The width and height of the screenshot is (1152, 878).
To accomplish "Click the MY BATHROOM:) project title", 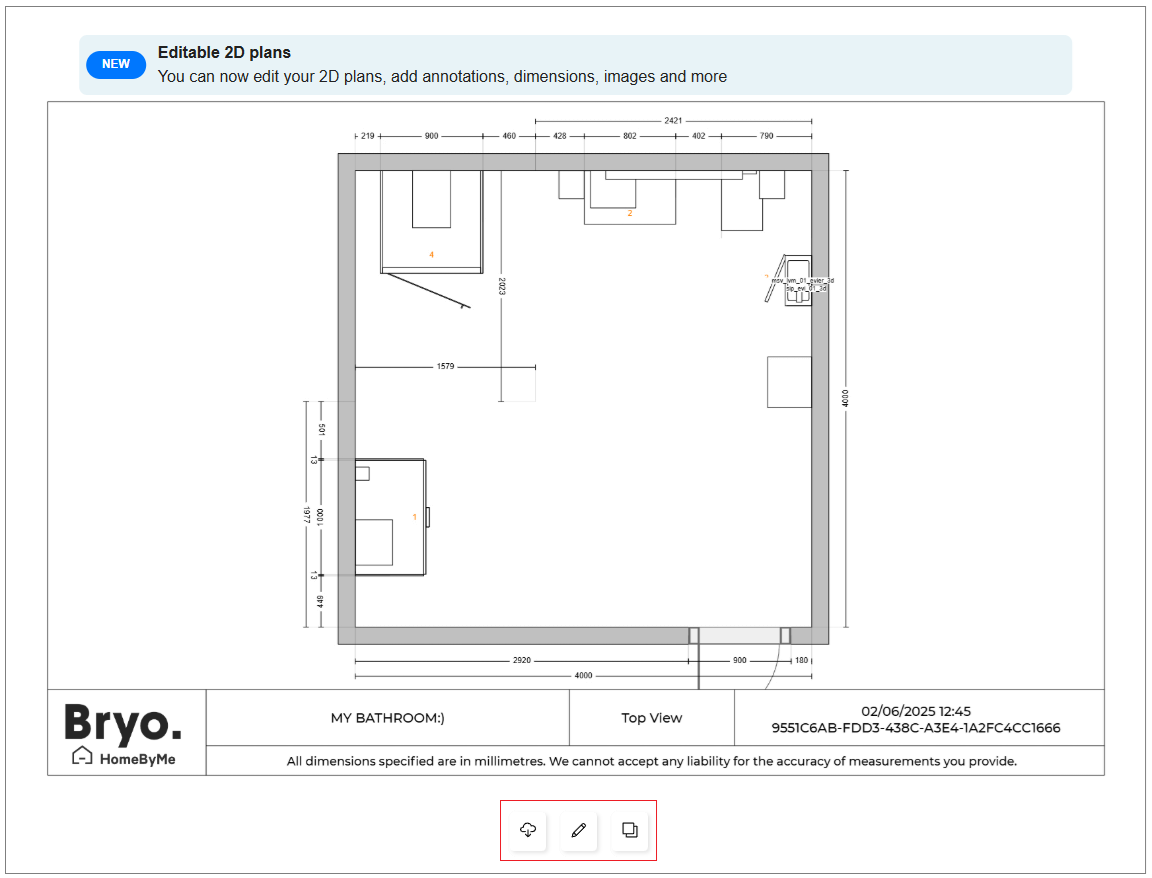I will click(x=387, y=718).
